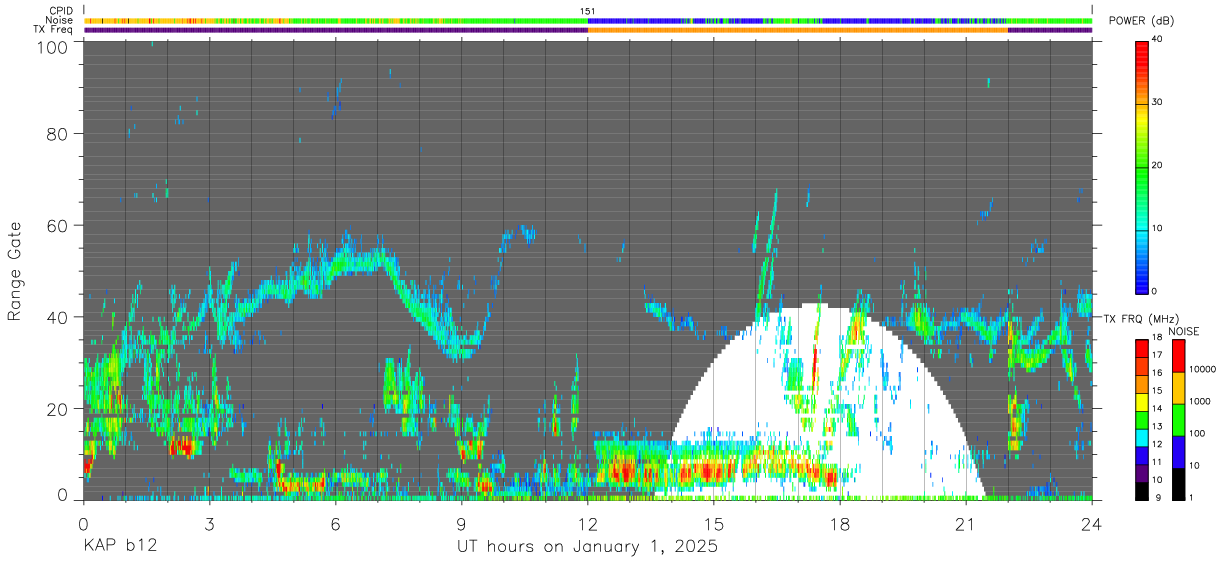Click the 100 tick on the NOISE legend
Image resolution: width=1228 pixels, height=567 pixels.
click(1199, 434)
